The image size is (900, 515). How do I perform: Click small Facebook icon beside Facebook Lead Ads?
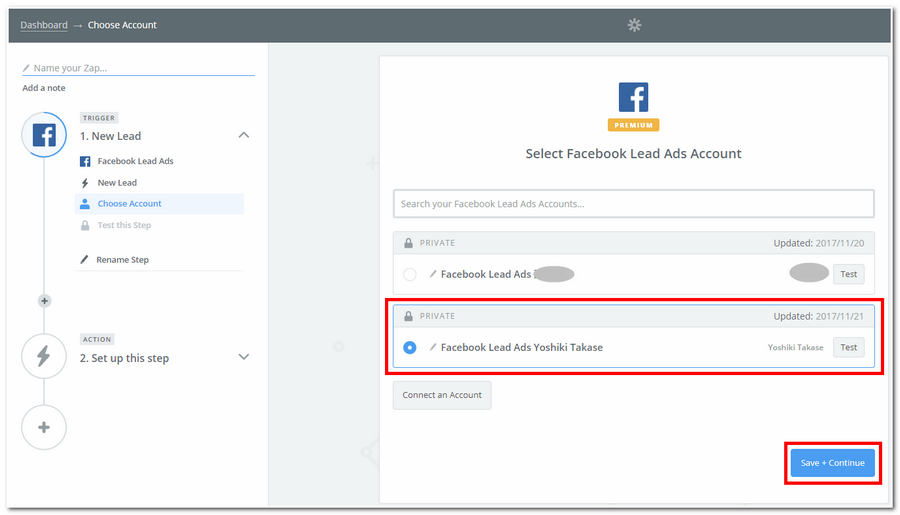point(85,161)
